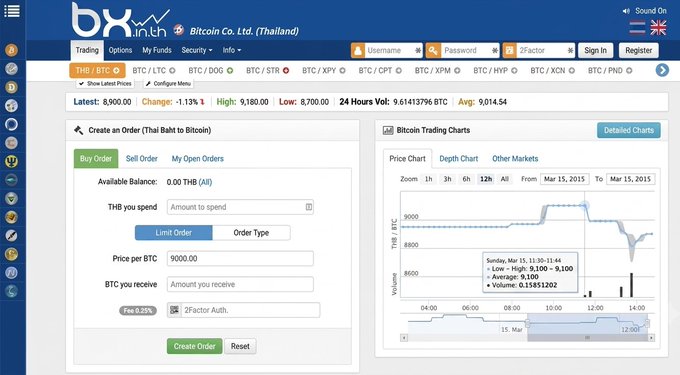Set chart zoom to 6h
The height and width of the screenshot is (375, 680).
tap(467, 179)
